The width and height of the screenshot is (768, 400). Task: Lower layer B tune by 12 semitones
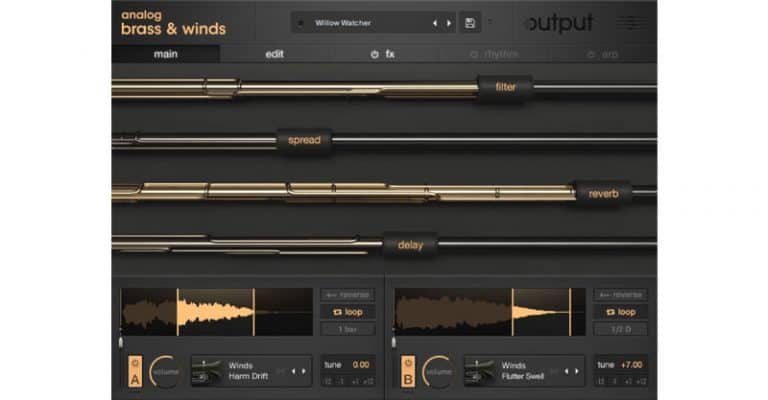600,381
